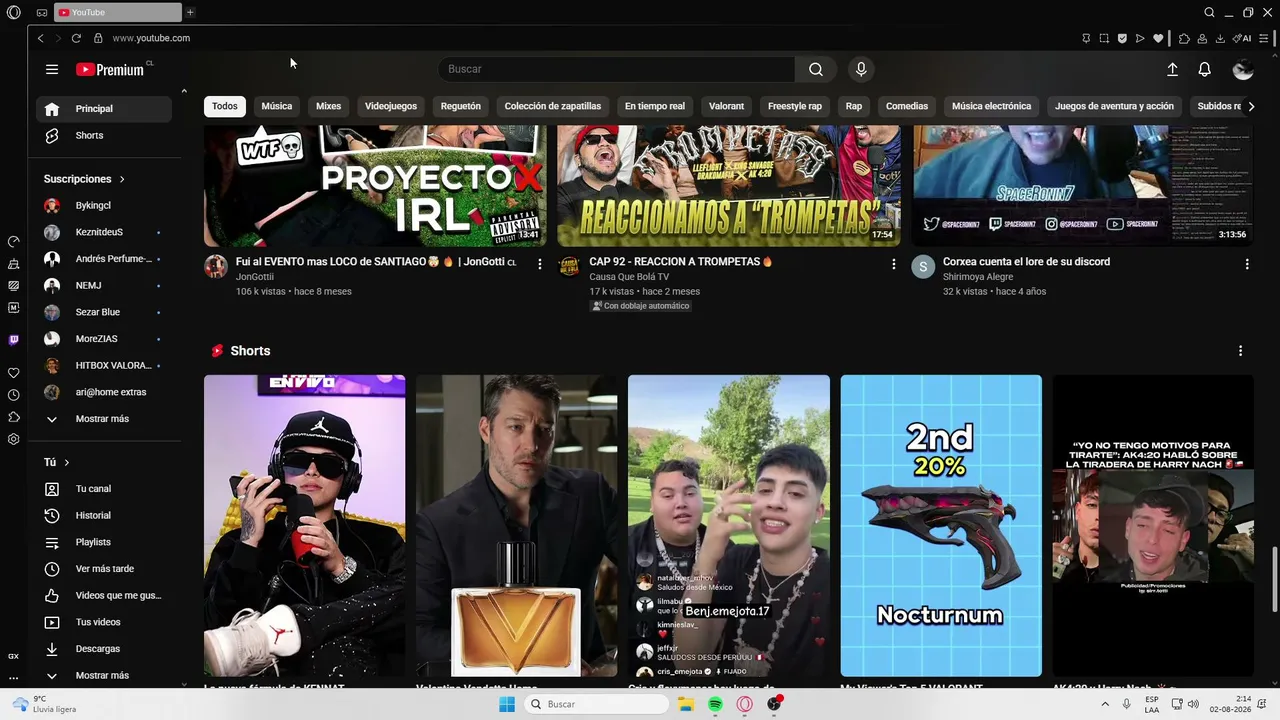Select the Valorant filter chip
Image resolution: width=1280 pixels, height=720 pixels.
(x=727, y=106)
